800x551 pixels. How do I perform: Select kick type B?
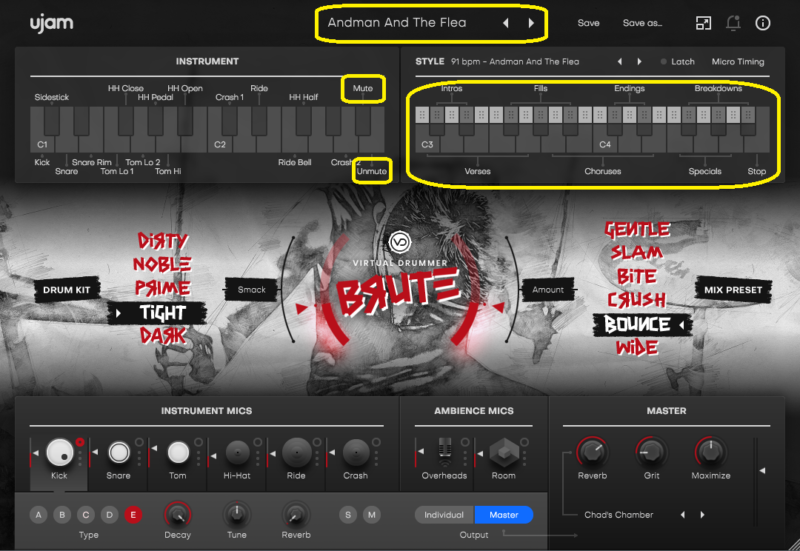62,515
